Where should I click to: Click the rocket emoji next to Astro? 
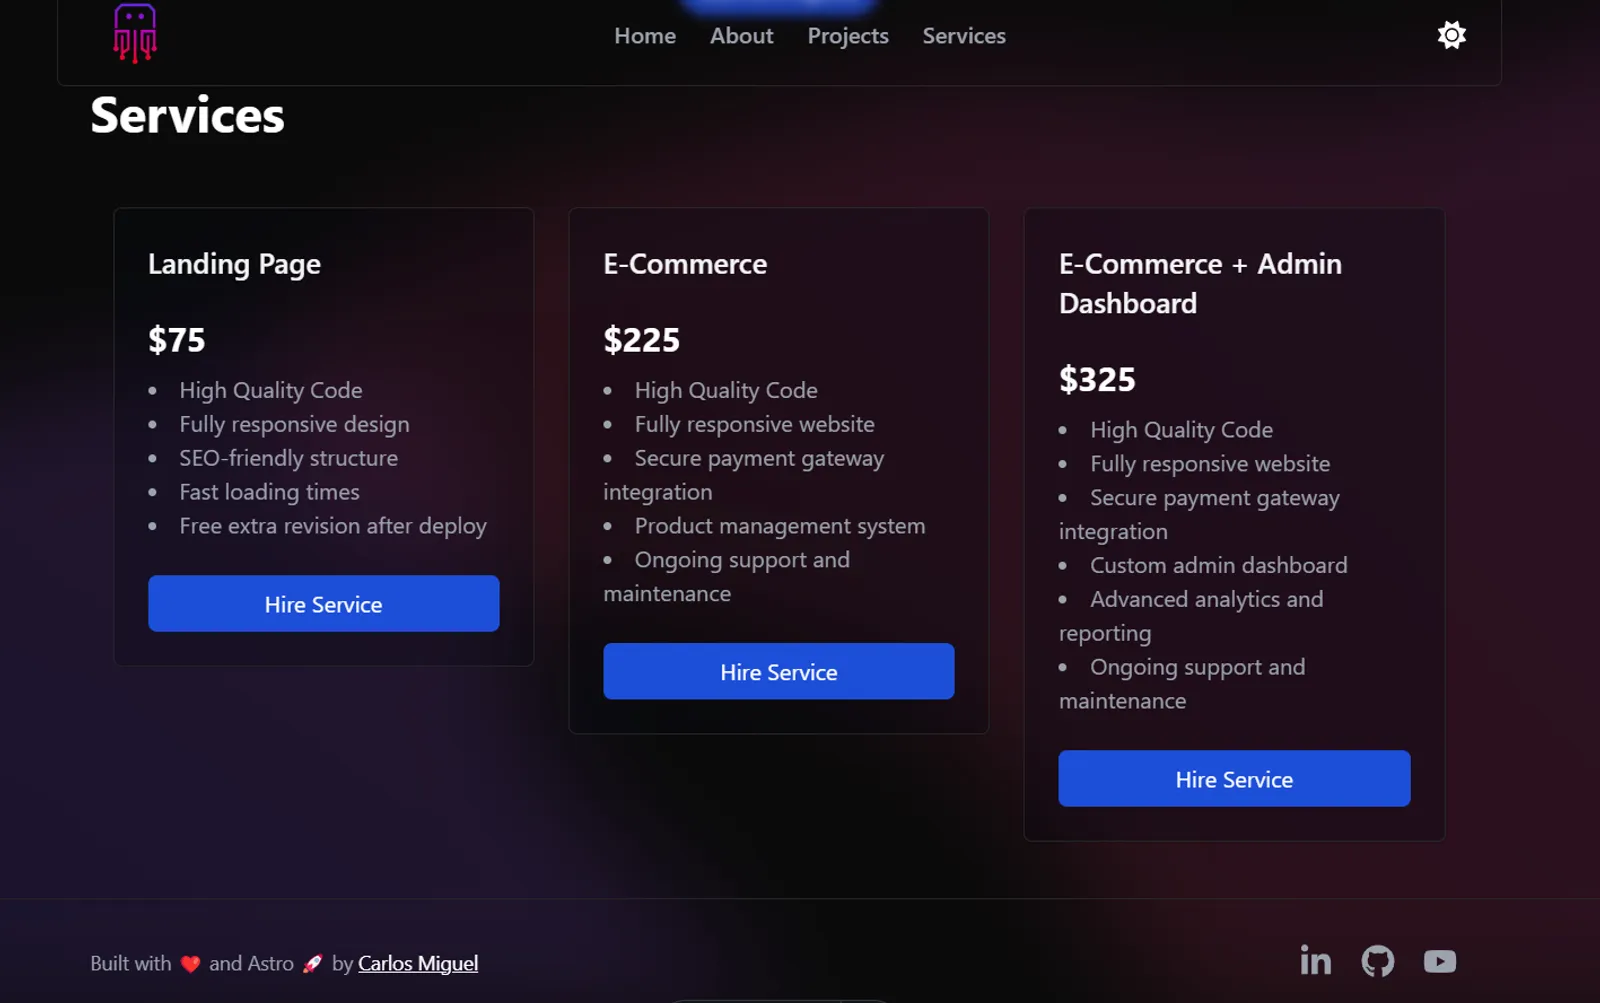(x=313, y=964)
